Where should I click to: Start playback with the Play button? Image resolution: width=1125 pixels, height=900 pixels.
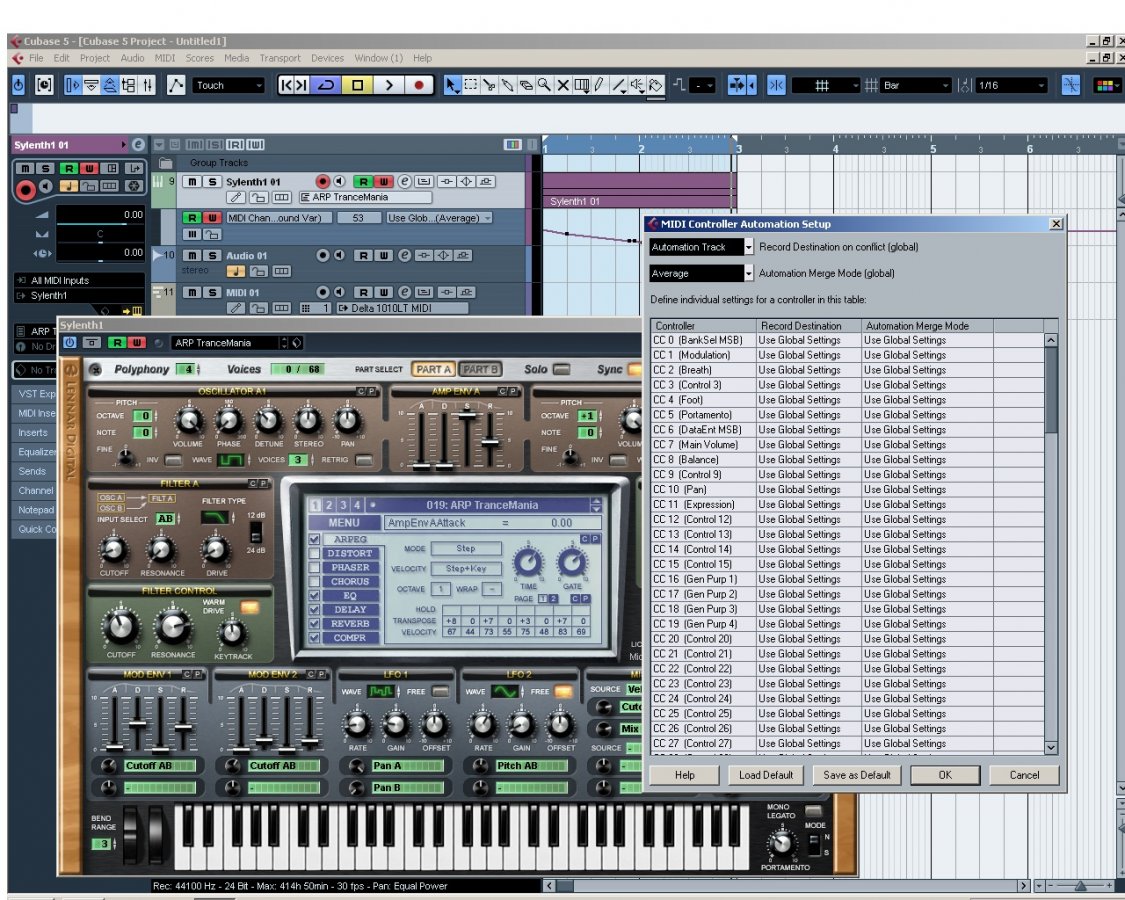tap(388, 85)
